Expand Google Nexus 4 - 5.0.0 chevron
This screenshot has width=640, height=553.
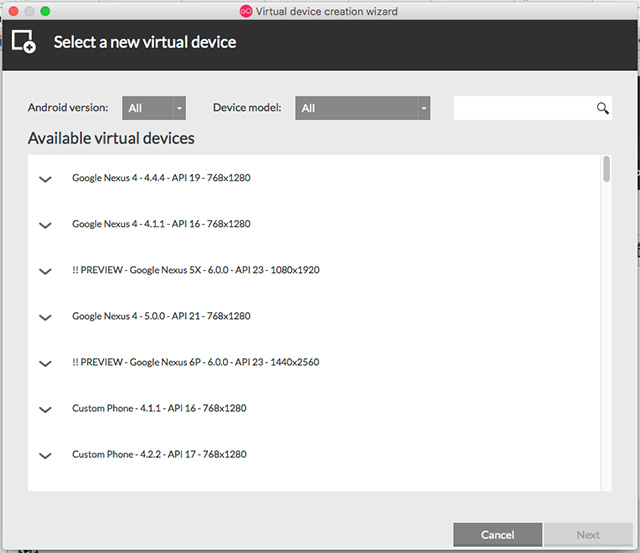(45, 317)
